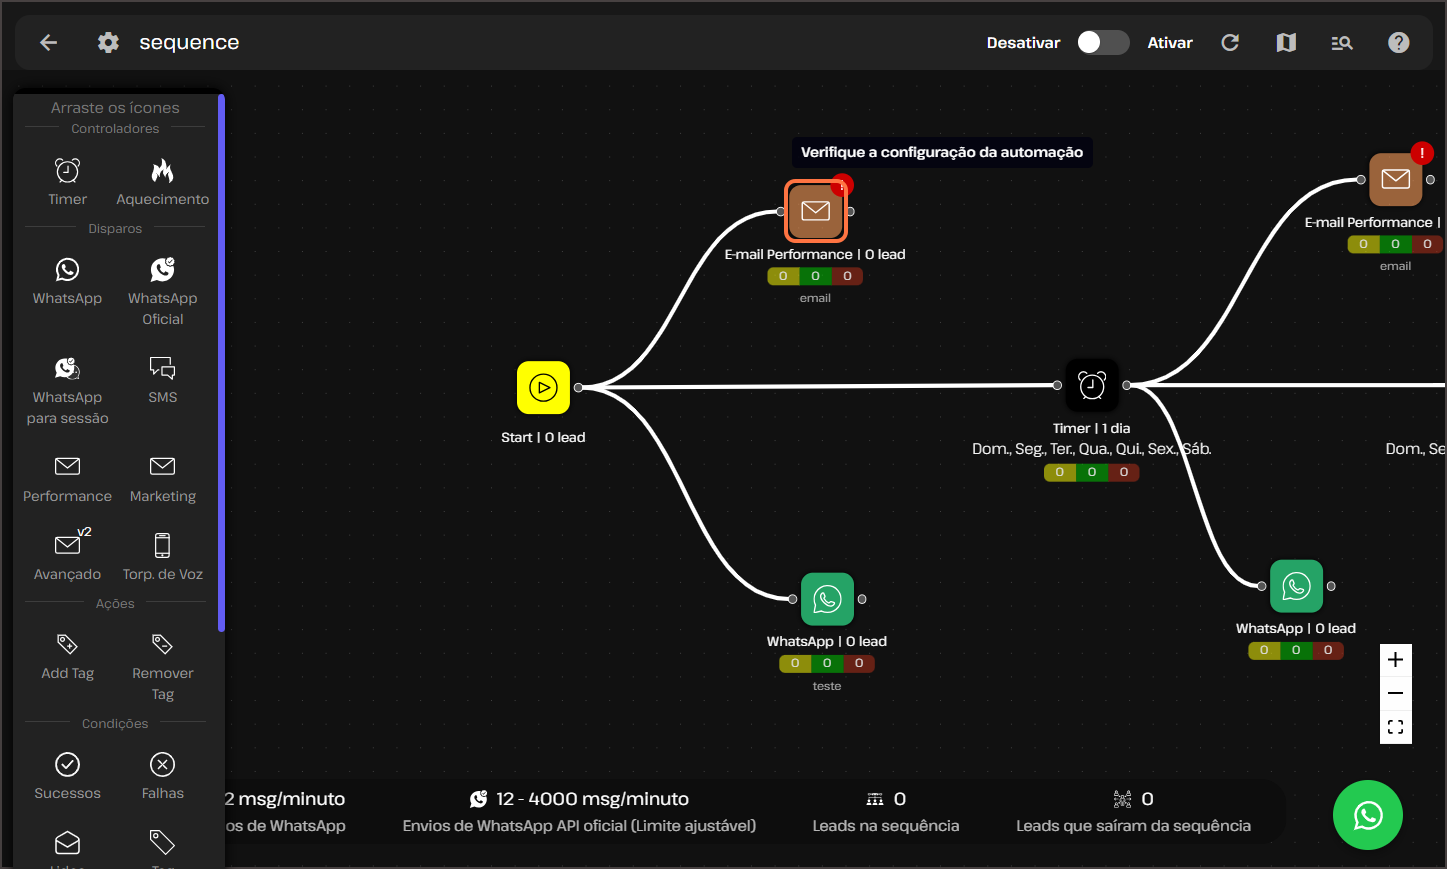
Task: Click the sidebar vertical scrollbar
Action: pos(221,363)
